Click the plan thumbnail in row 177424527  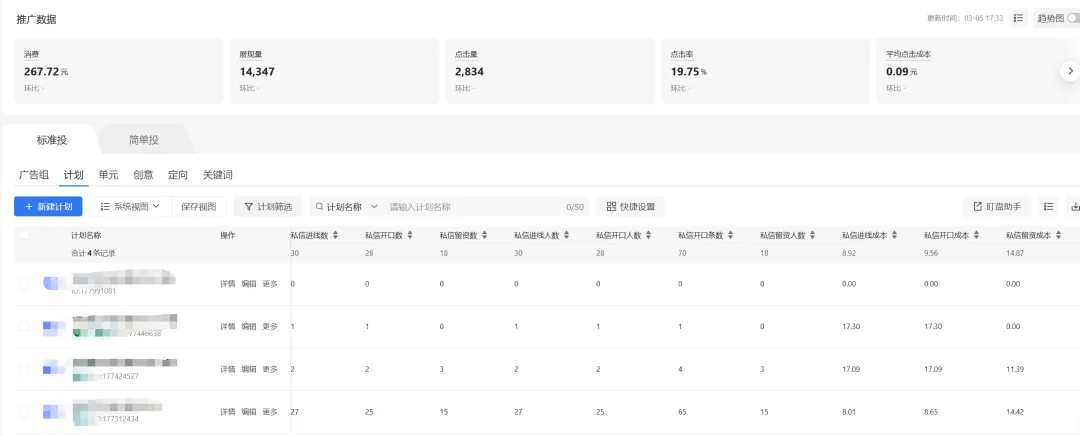[x=54, y=369]
